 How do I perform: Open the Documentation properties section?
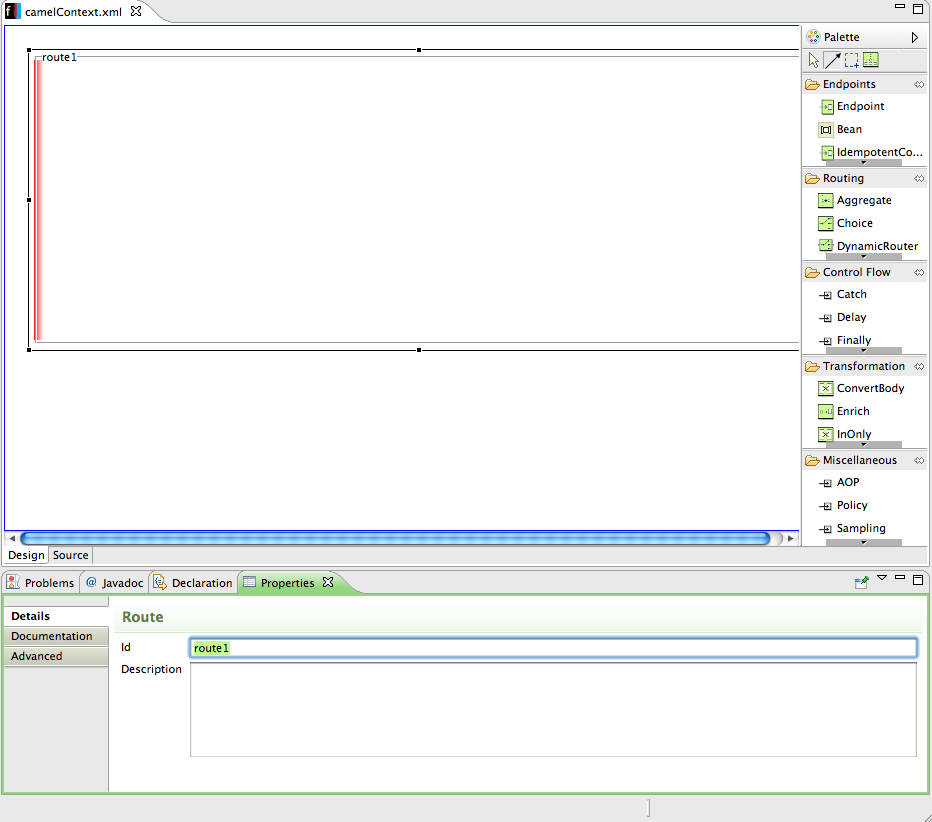(52, 636)
